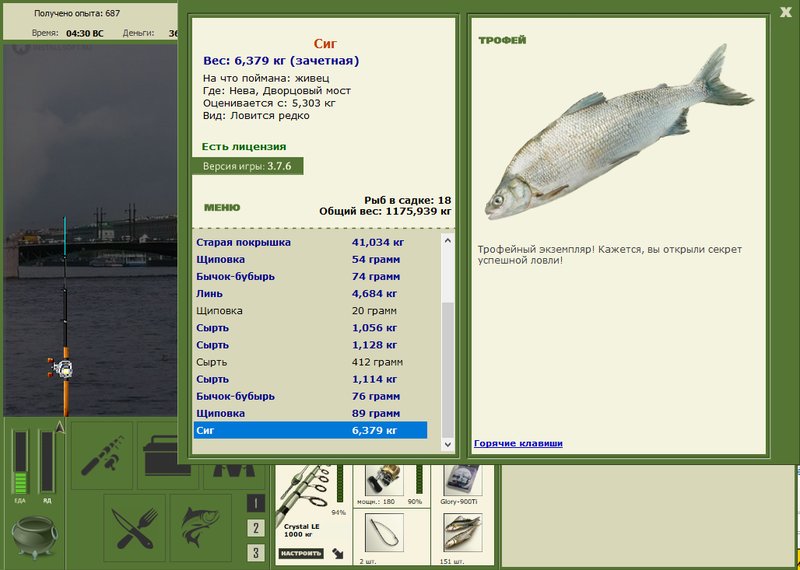The image size is (800, 570).
Task: Click the fish list scroll up arrow
Action: 447,240
